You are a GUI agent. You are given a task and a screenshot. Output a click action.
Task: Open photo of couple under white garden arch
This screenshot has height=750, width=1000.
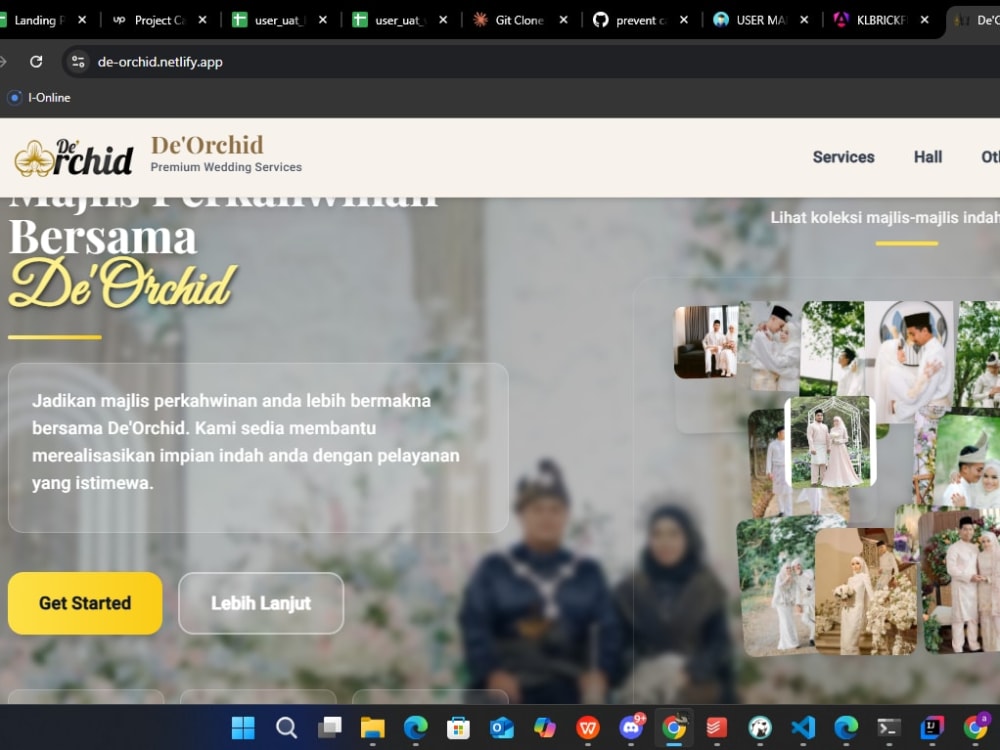[x=830, y=441]
